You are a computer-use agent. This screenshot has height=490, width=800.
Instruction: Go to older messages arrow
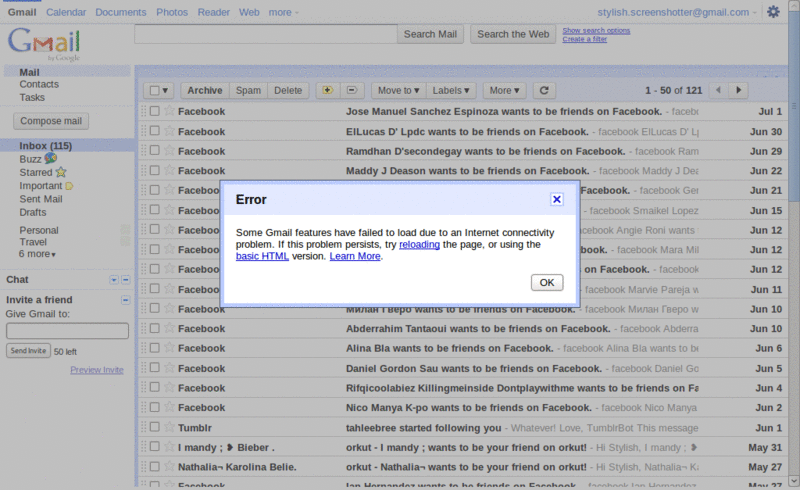[x=738, y=90]
